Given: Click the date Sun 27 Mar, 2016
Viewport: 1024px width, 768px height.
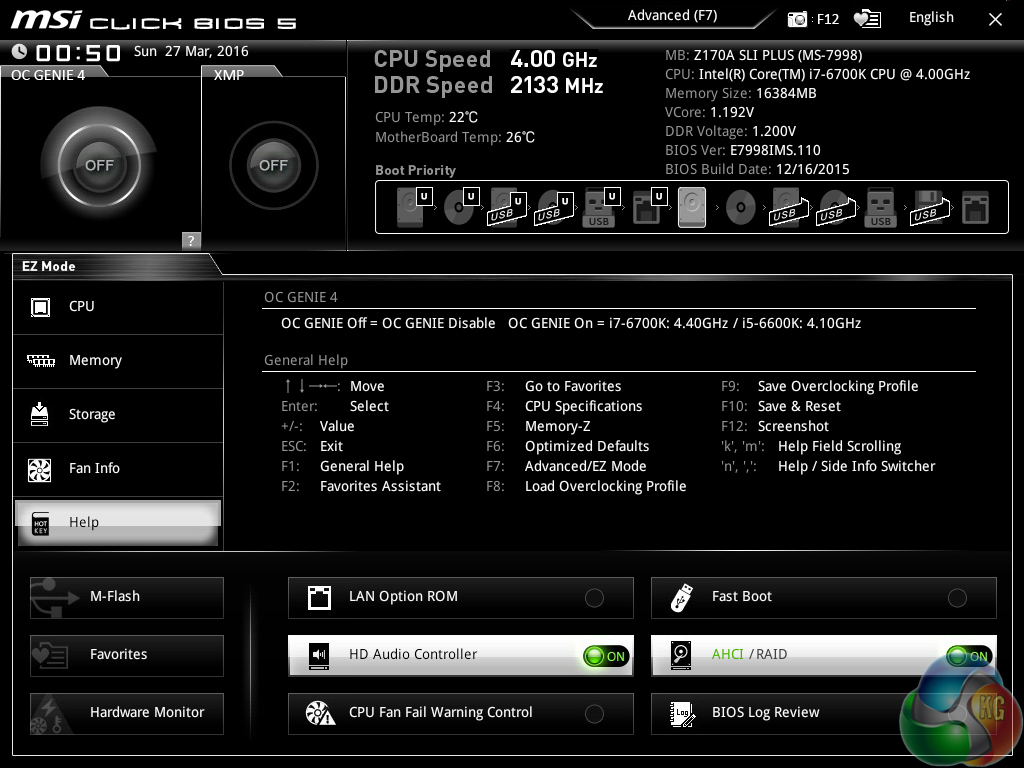Looking at the screenshot, I should pyautogui.click(x=191, y=52).
